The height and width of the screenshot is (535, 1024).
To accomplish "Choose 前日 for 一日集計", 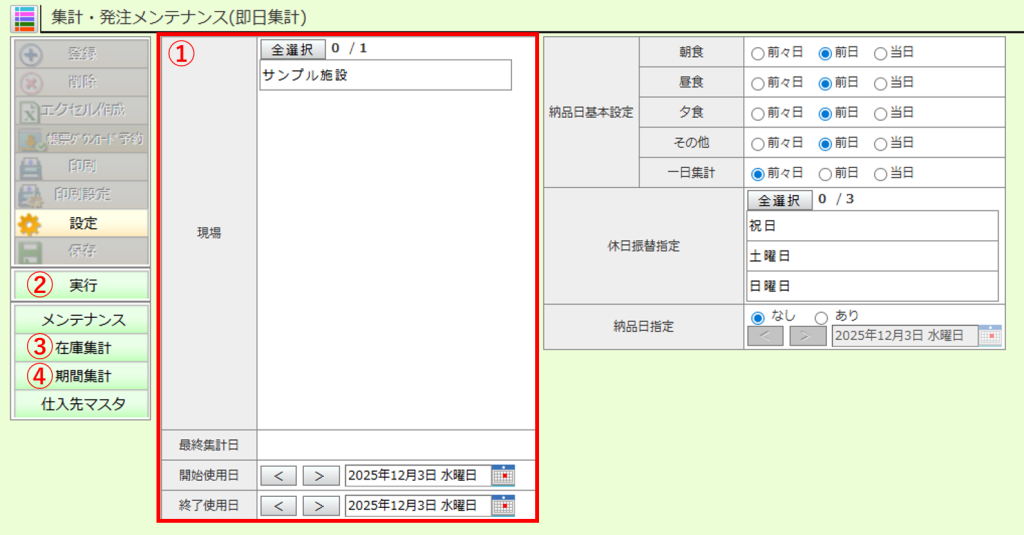I will tap(825, 173).
